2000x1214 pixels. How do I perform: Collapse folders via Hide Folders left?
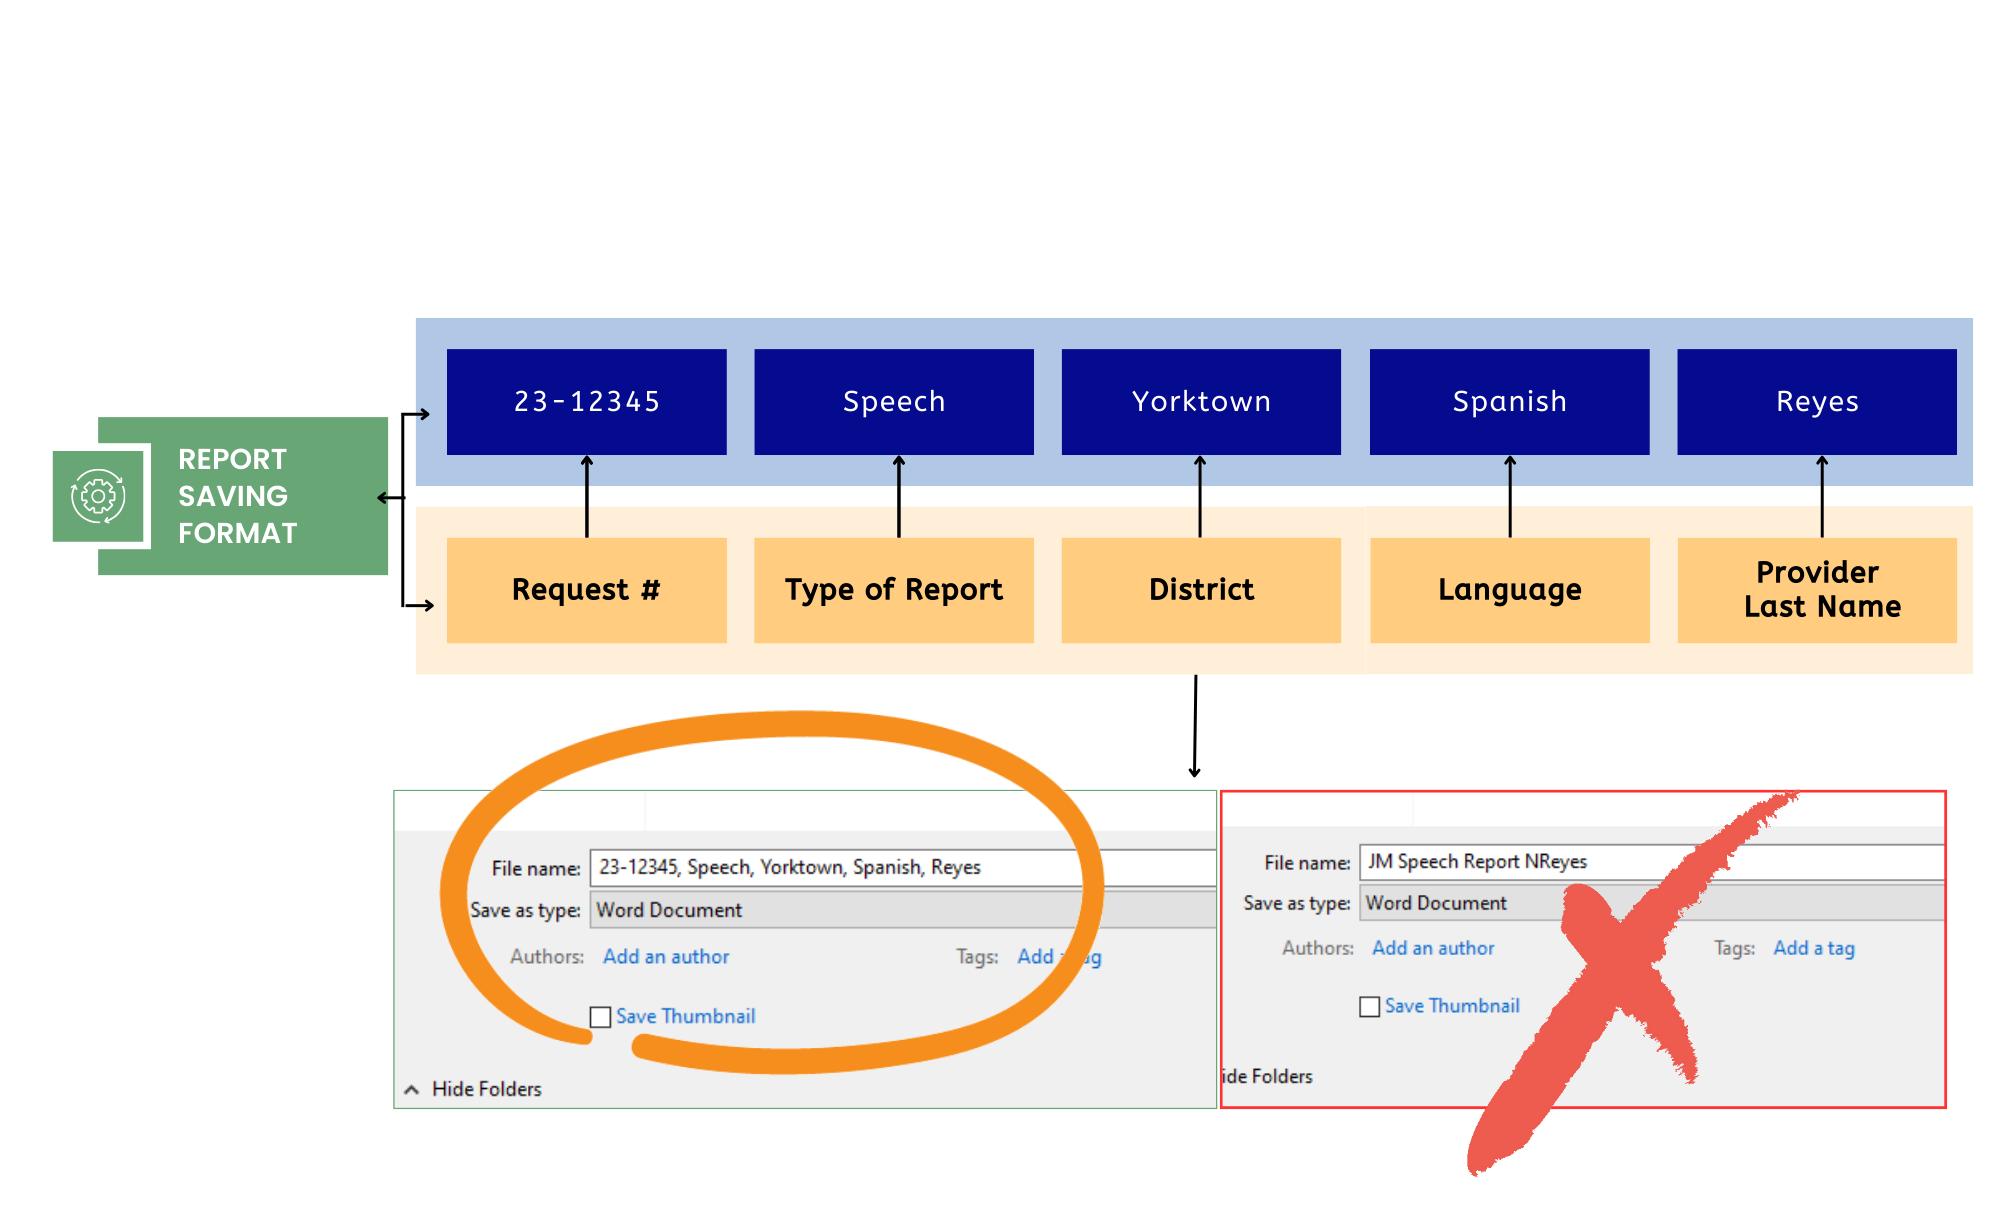[486, 1089]
